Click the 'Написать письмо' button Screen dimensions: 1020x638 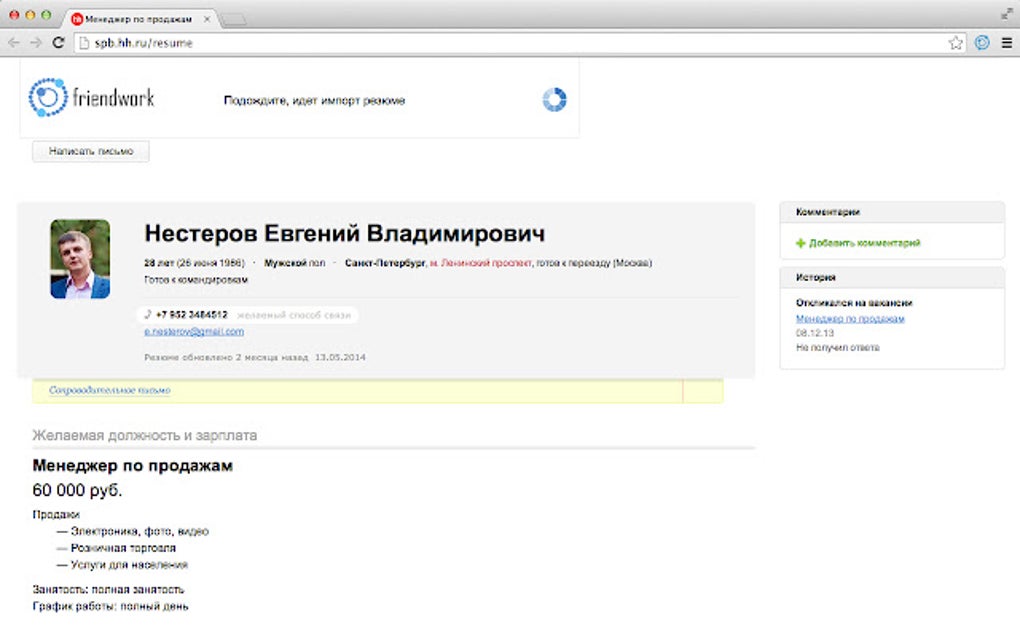[x=90, y=151]
